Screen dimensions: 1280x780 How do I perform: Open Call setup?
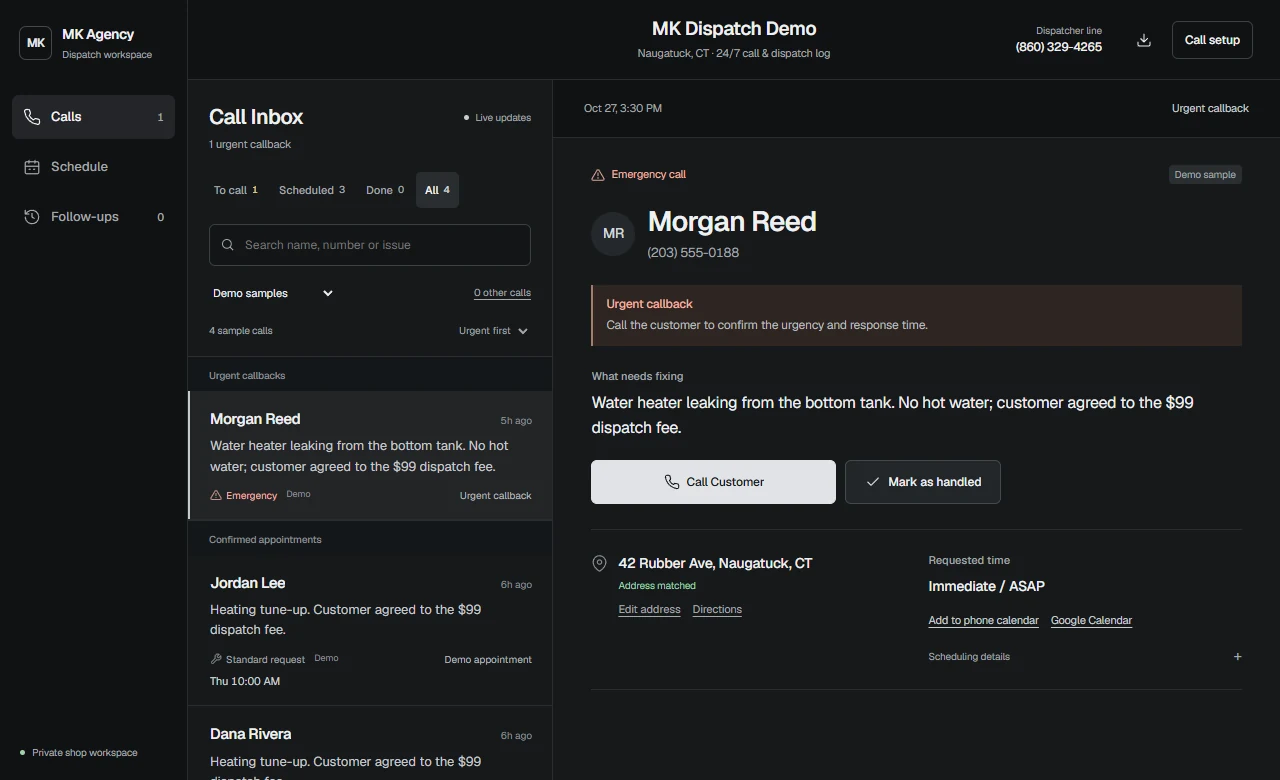pos(1212,40)
